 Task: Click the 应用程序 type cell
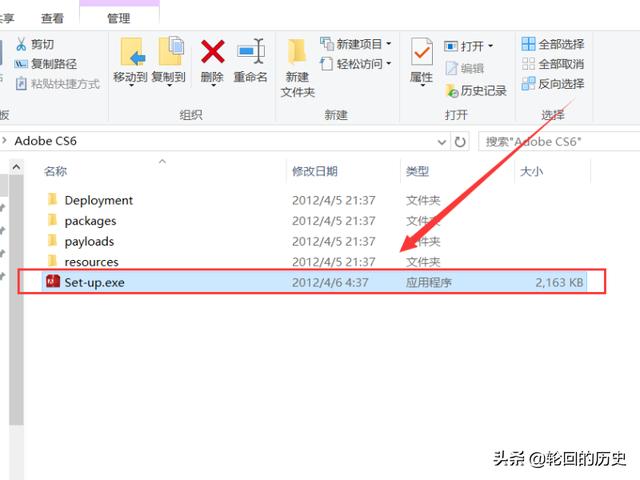tap(429, 282)
